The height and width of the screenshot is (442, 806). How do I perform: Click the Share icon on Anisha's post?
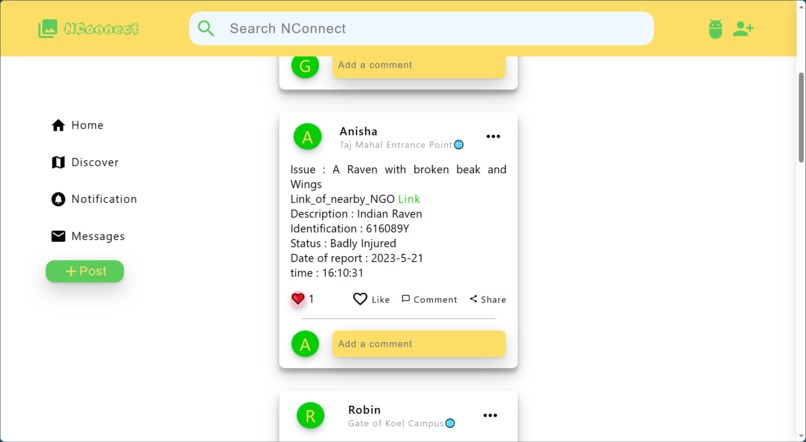(x=473, y=299)
